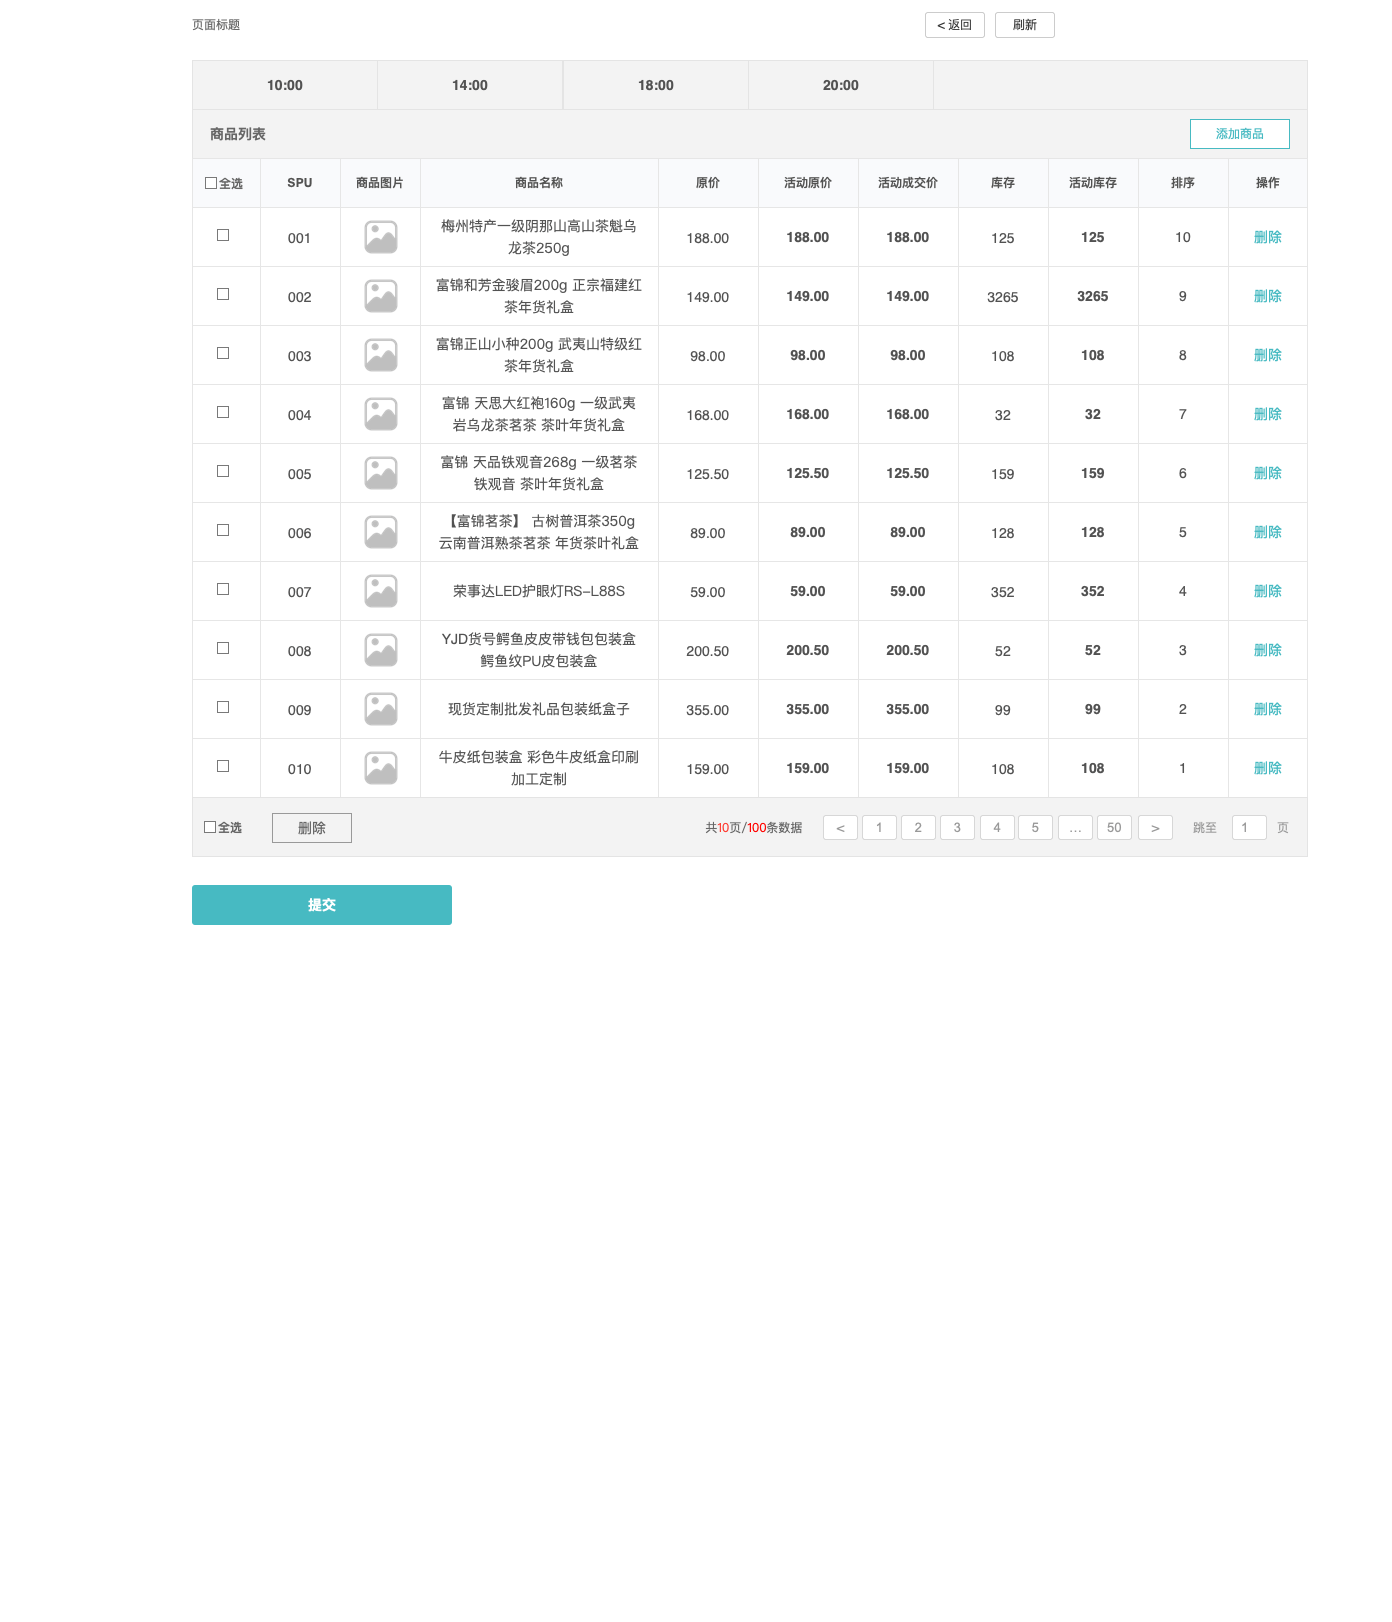
Task: Click product name 荣事达LED护眼灯RS-L88S
Action: pyautogui.click(x=539, y=591)
